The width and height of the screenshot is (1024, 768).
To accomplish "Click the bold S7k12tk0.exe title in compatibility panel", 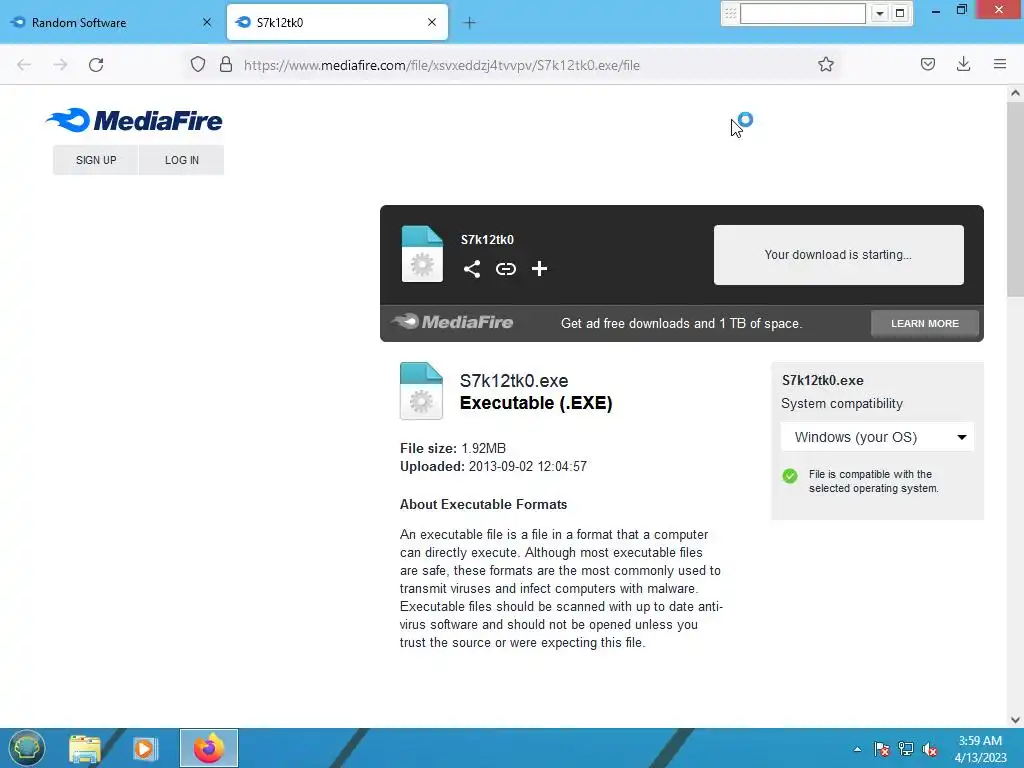I will (823, 381).
